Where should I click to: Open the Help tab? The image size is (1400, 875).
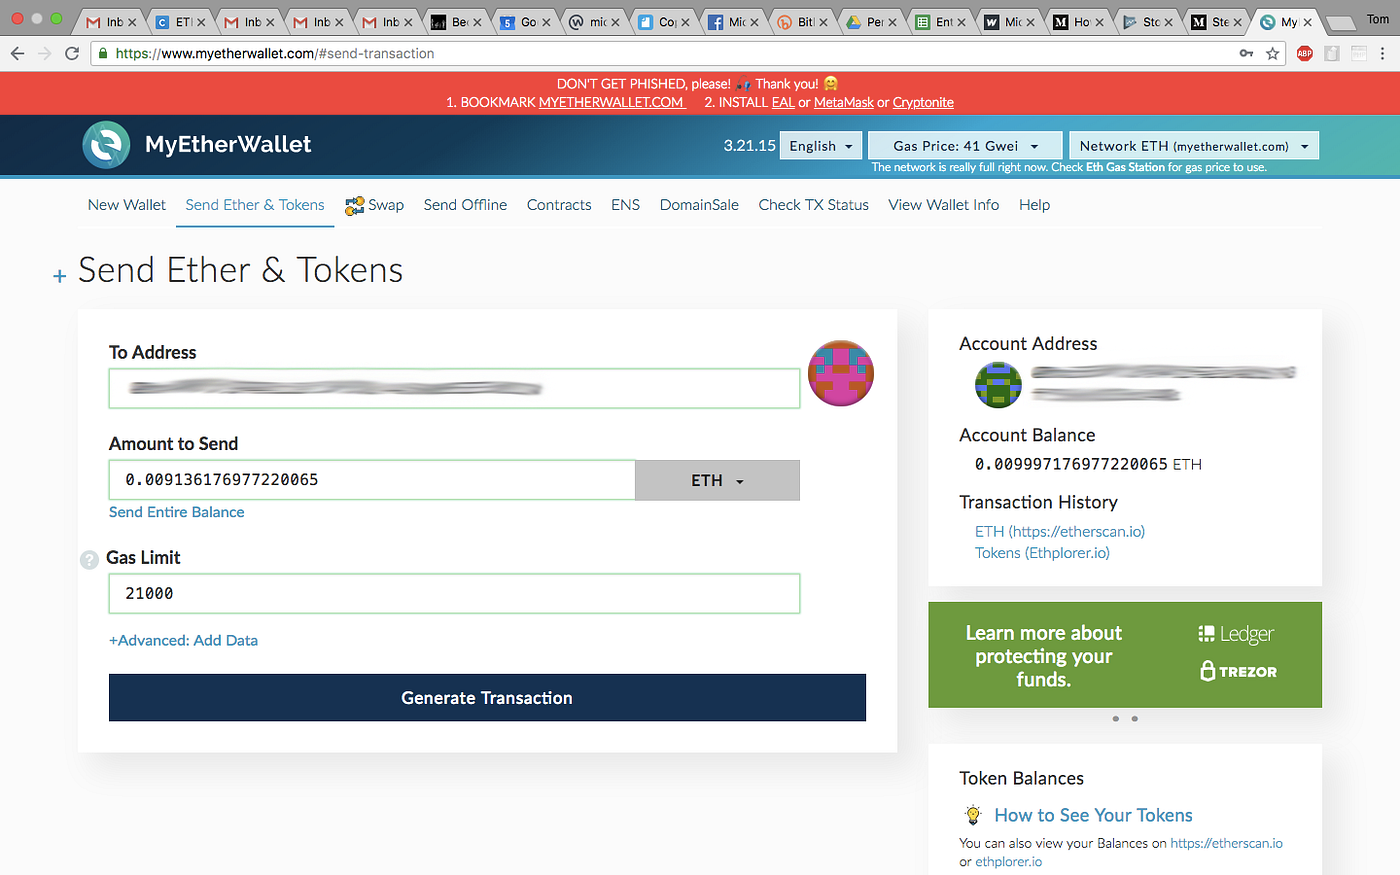[1034, 205]
